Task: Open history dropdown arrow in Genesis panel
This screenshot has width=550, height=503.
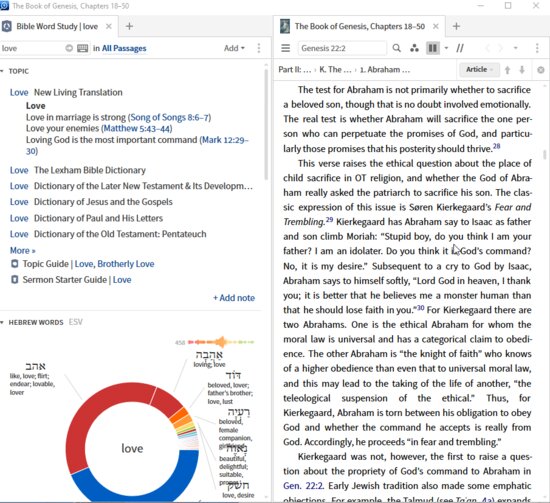Action: [516, 48]
